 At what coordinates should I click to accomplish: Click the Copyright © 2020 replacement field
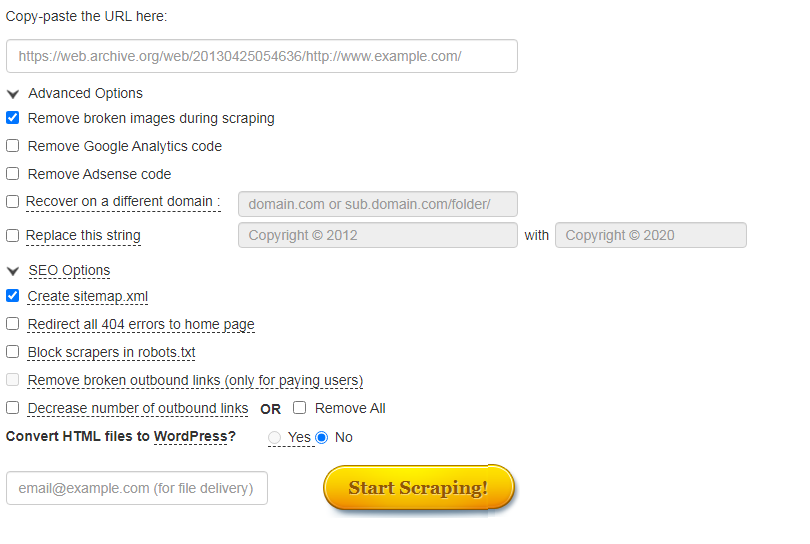click(x=651, y=235)
